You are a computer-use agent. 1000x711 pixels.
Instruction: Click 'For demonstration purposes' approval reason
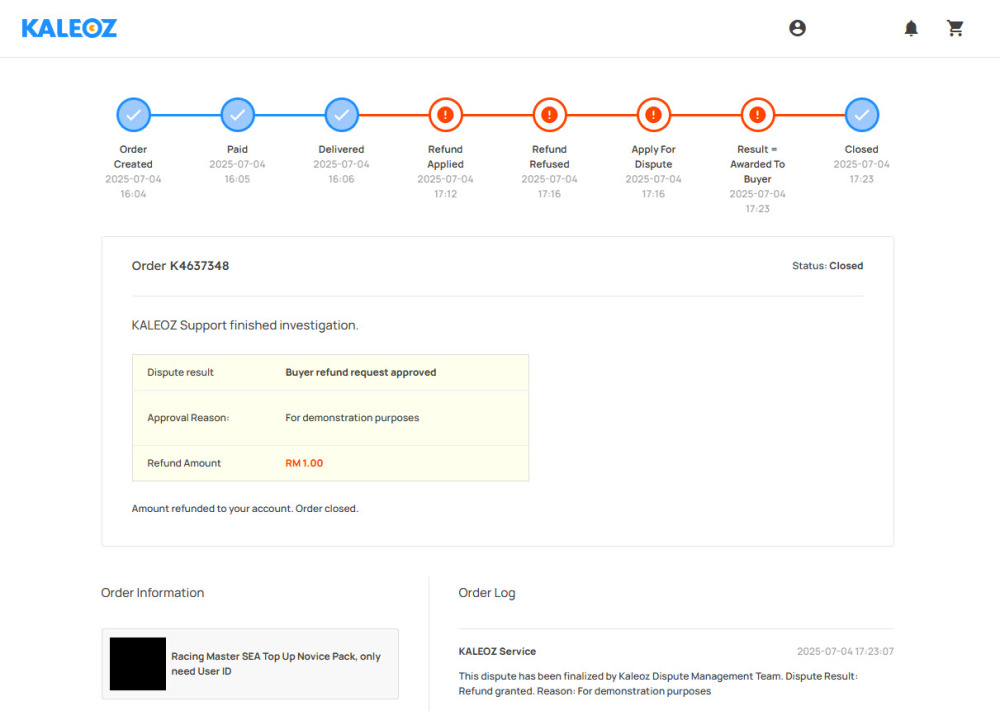[x=352, y=418]
